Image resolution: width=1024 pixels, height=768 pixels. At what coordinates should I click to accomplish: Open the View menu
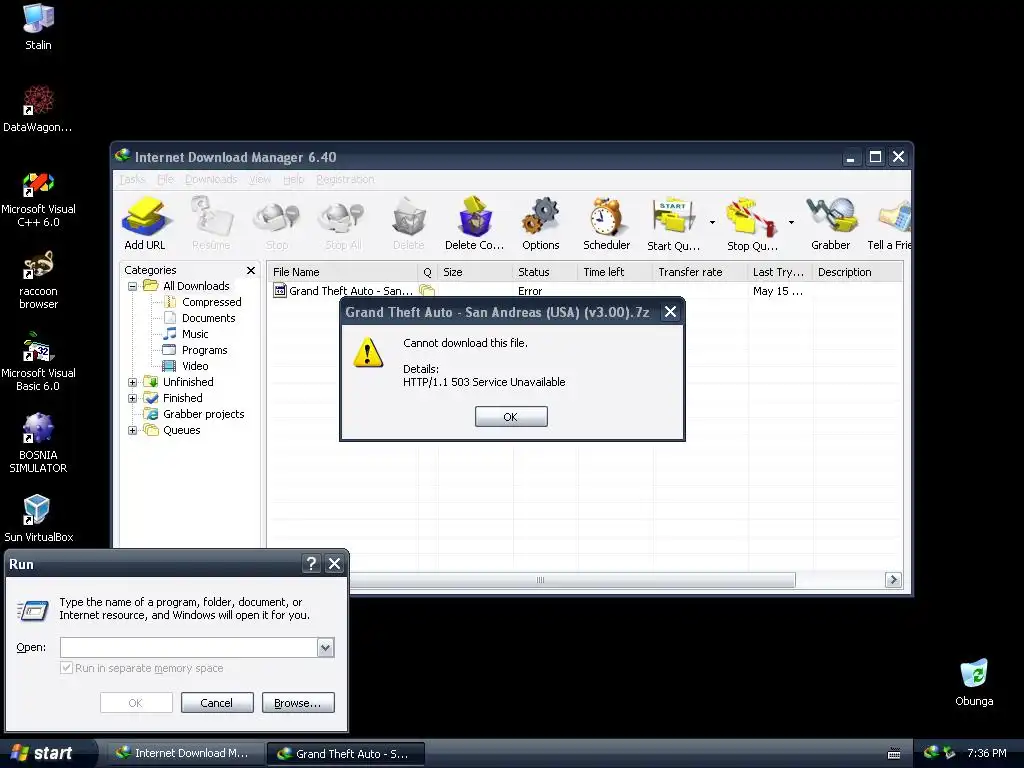(x=260, y=180)
